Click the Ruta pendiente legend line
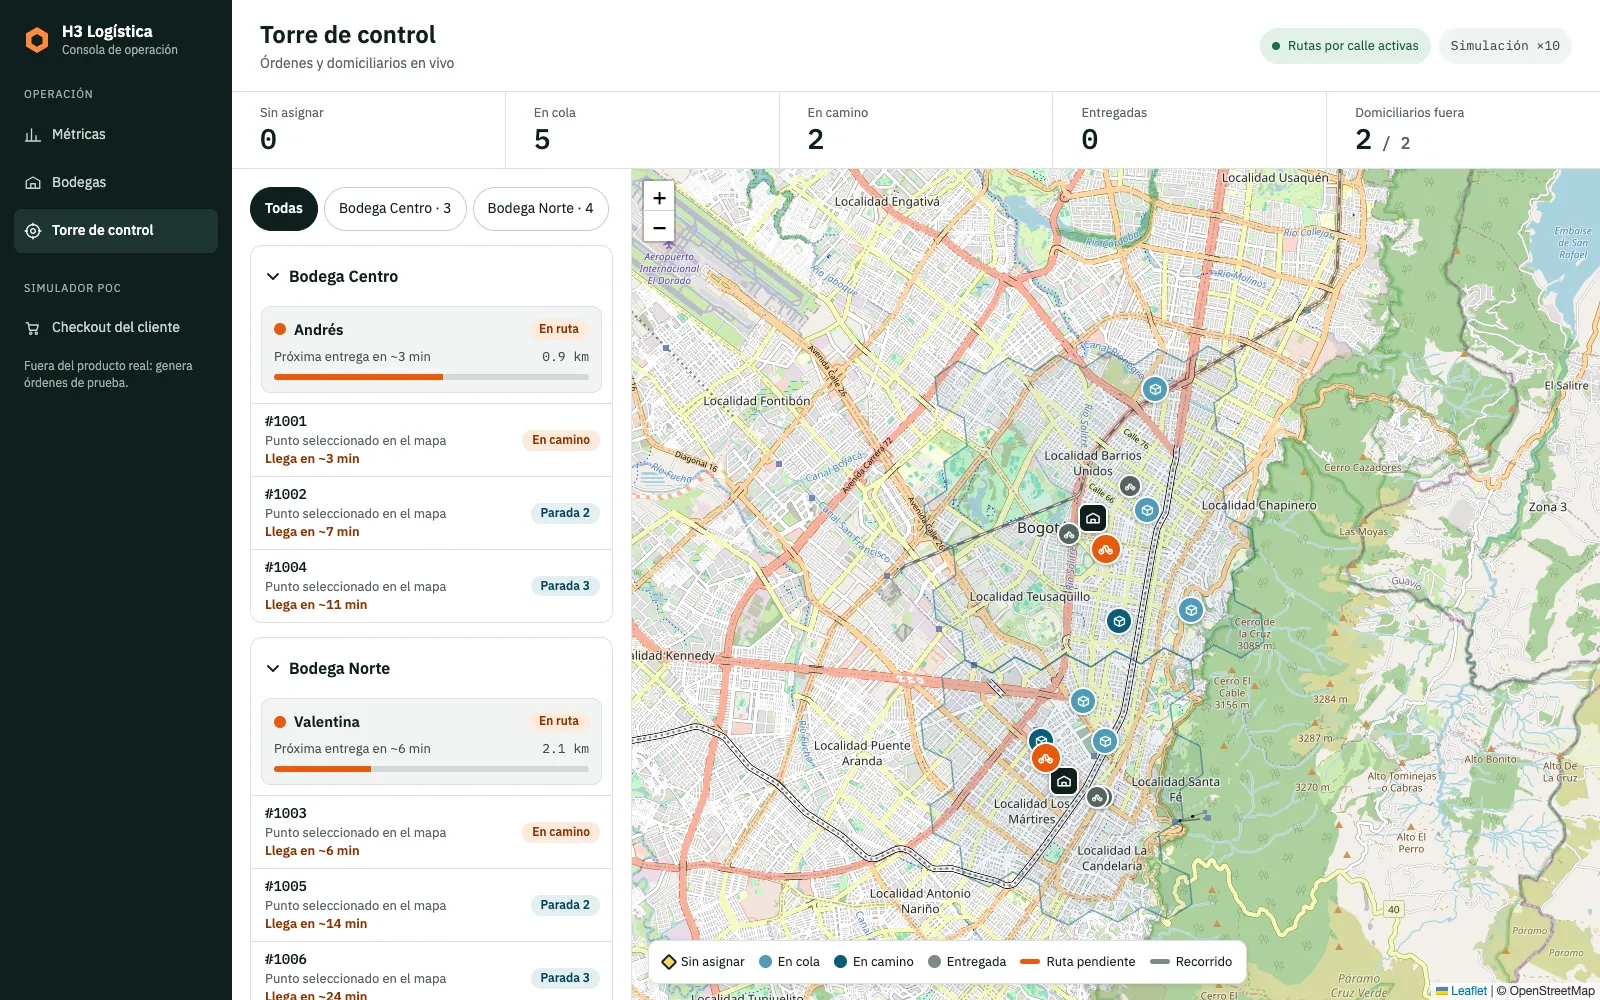 coord(1030,962)
